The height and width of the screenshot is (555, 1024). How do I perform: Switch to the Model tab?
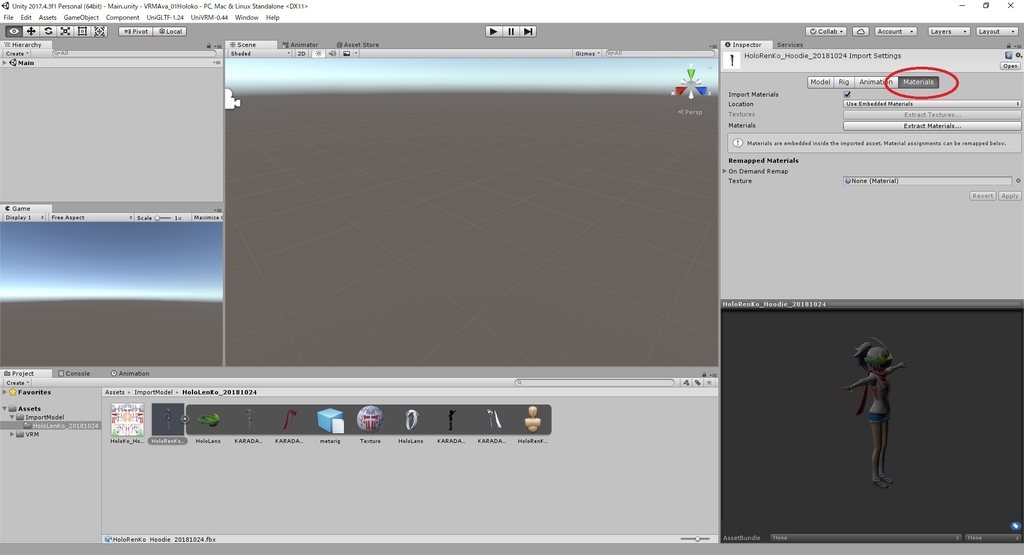click(820, 82)
